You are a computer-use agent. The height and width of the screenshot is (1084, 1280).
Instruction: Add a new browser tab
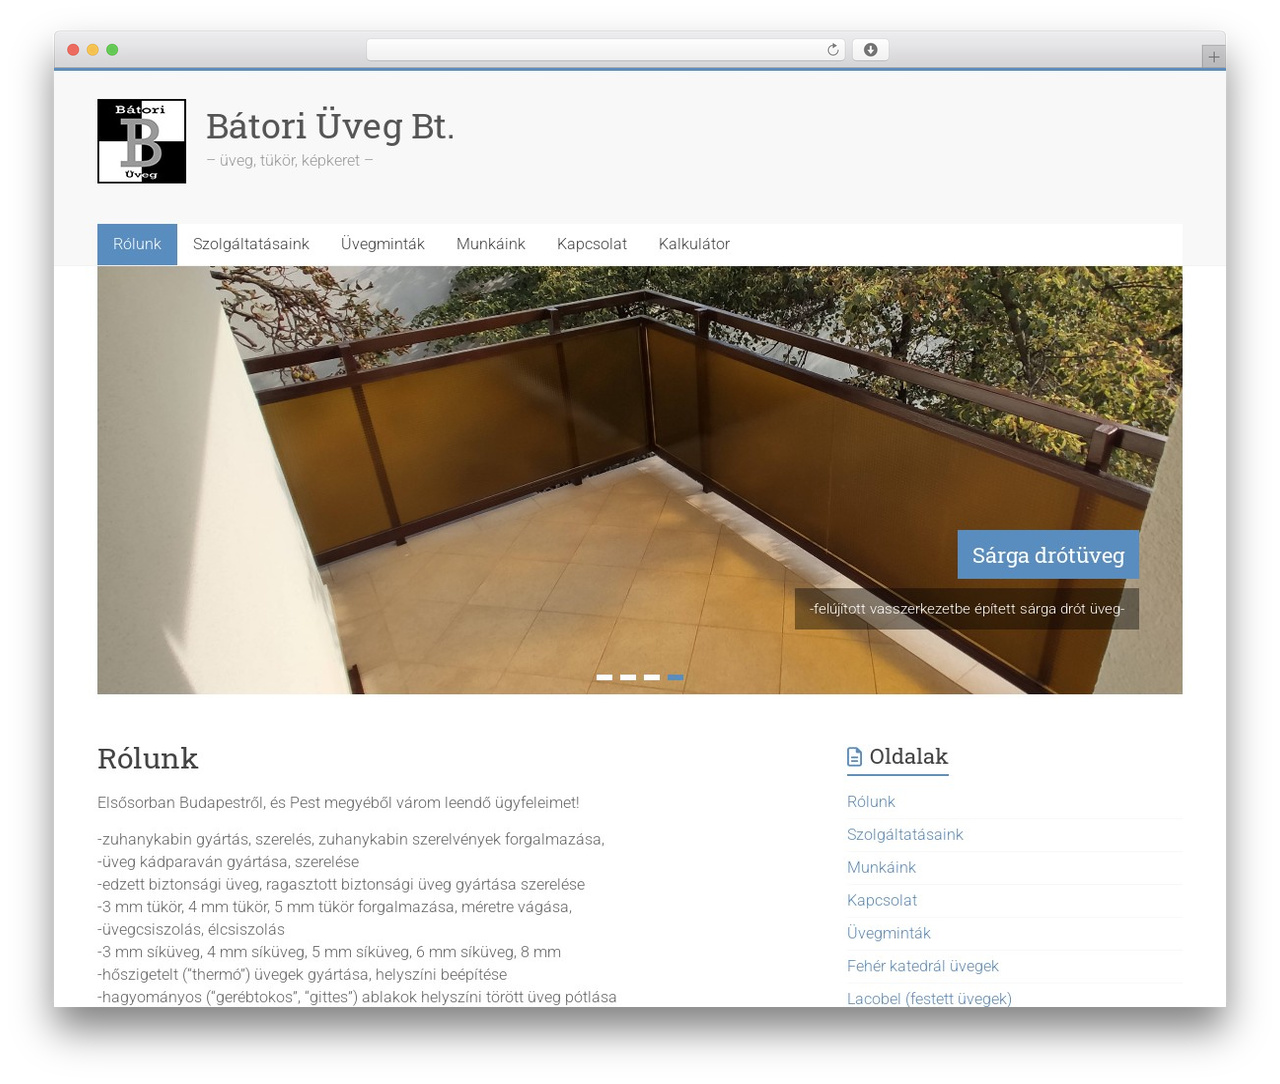tap(1213, 57)
